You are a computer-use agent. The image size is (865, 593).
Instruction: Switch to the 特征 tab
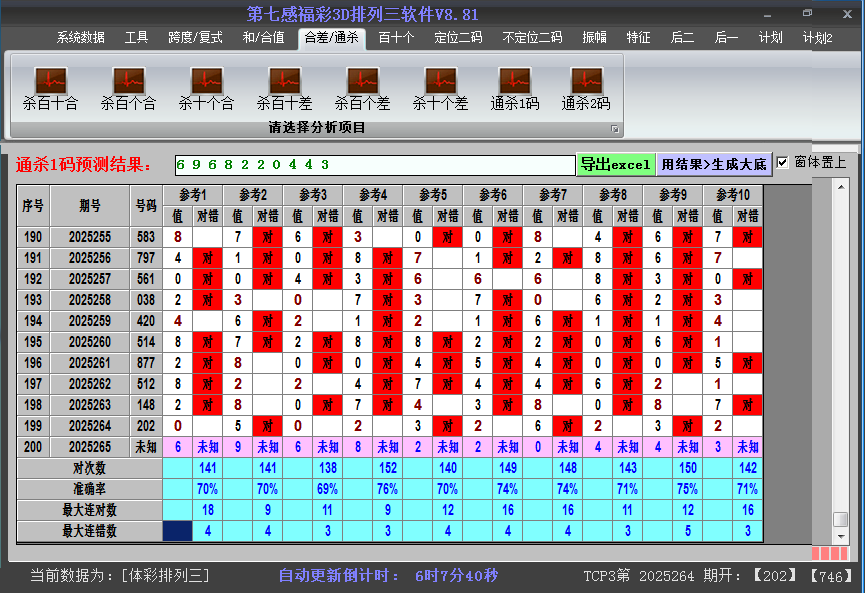point(639,38)
